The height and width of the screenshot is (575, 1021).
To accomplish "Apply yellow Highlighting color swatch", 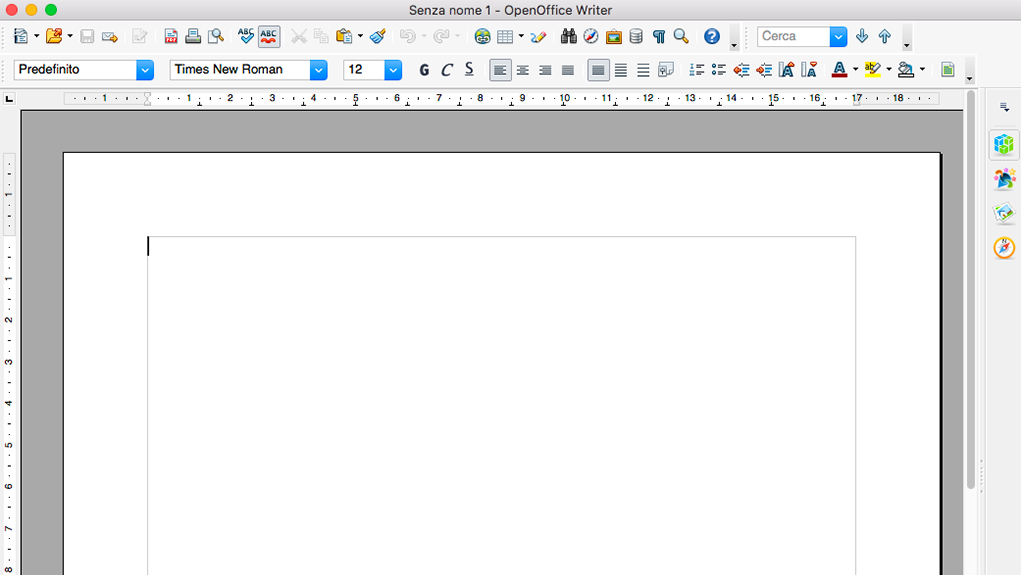I will [x=872, y=70].
